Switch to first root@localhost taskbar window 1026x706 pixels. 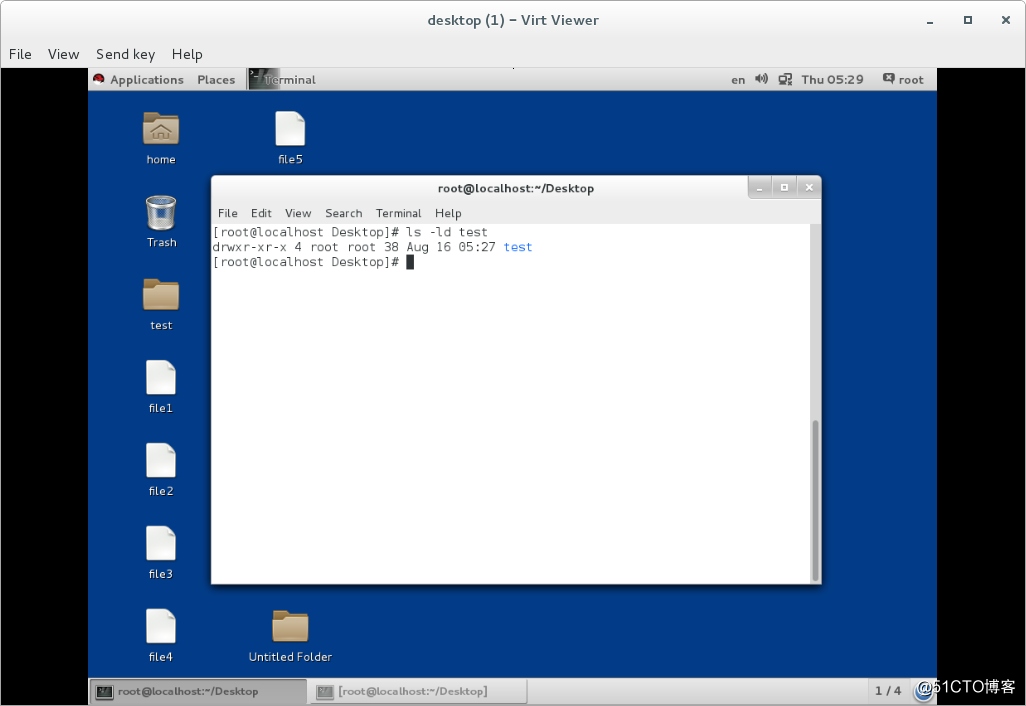198,692
